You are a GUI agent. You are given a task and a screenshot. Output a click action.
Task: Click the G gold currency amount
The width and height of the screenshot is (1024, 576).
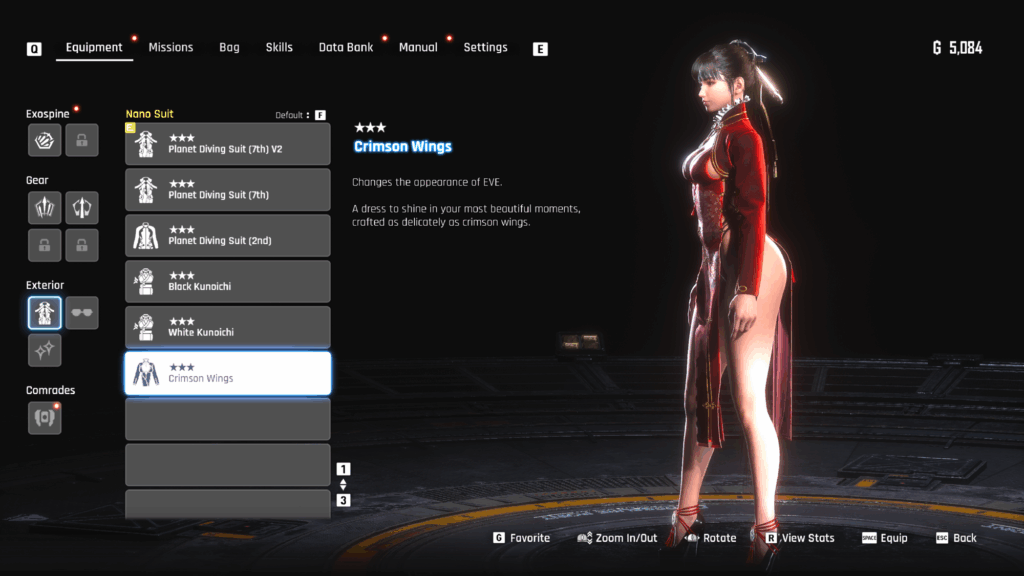(957, 48)
